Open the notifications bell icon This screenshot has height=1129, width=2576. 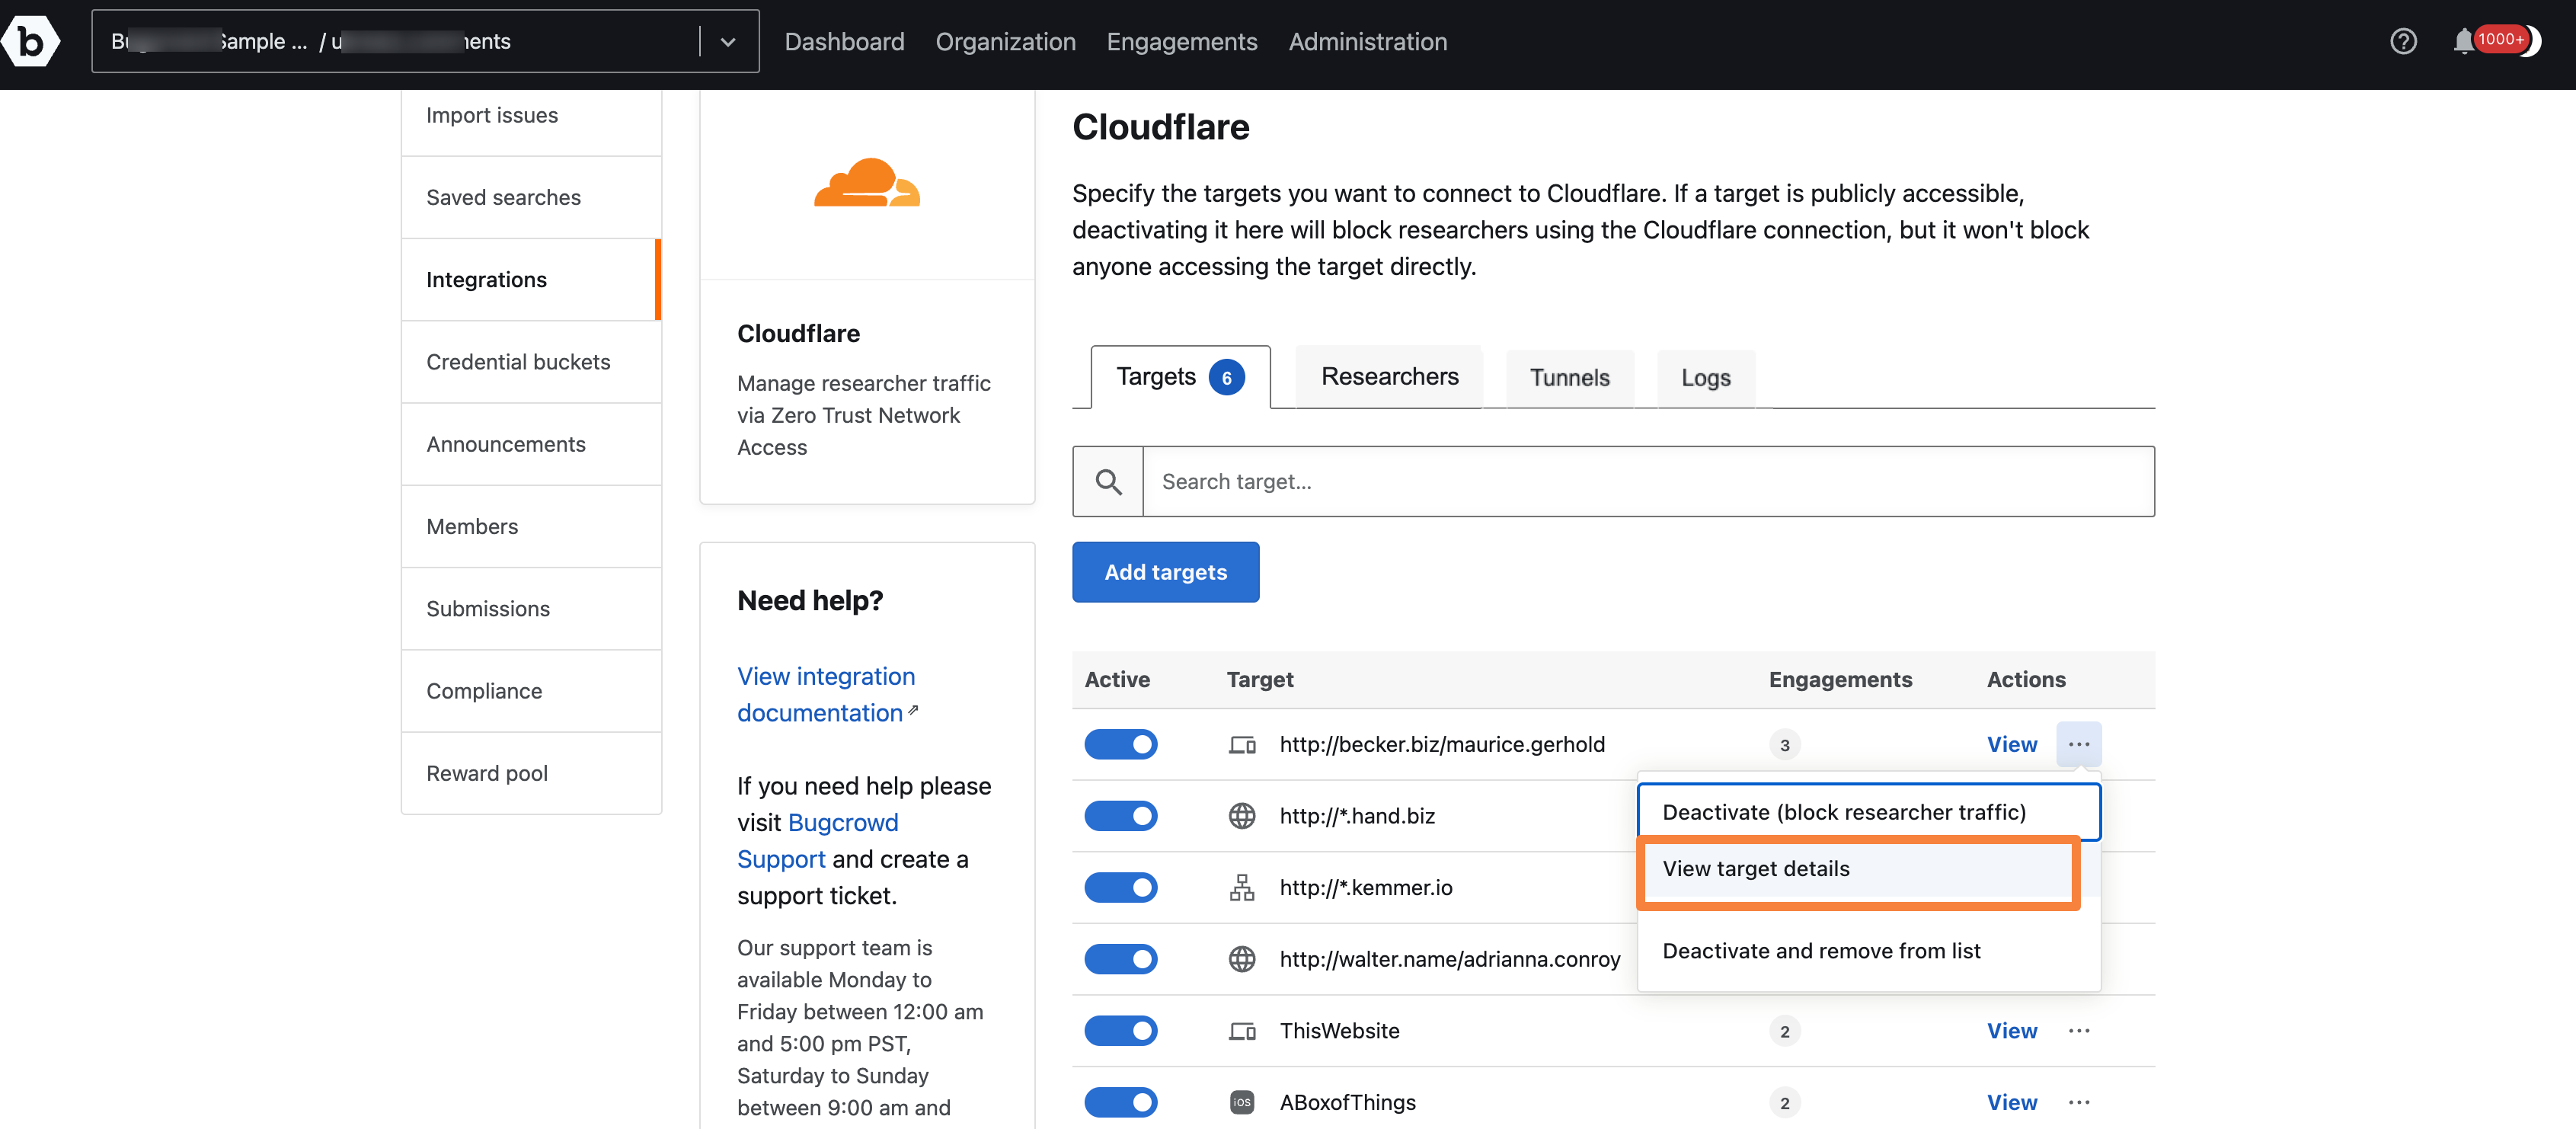point(2463,41)
